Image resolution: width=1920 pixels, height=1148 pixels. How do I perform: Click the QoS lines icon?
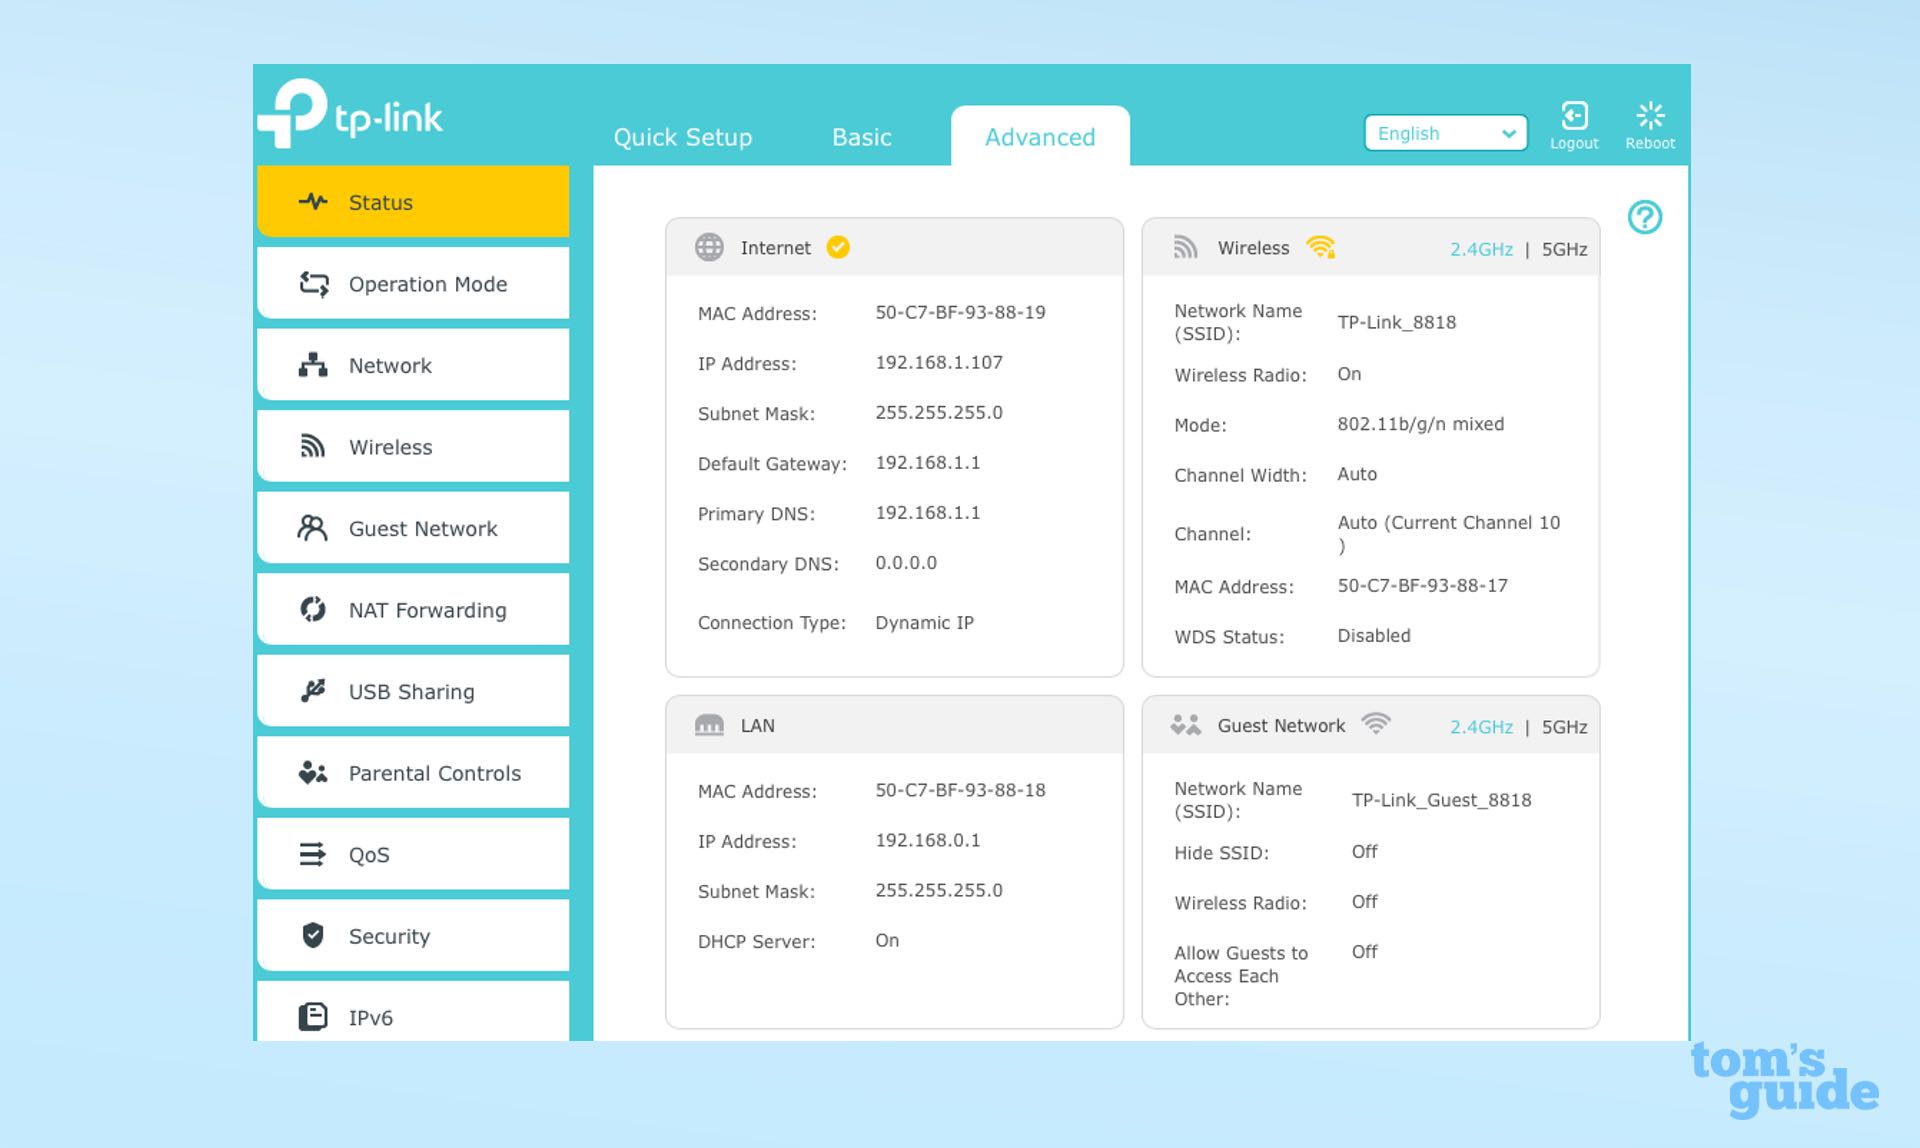[313, 854]
